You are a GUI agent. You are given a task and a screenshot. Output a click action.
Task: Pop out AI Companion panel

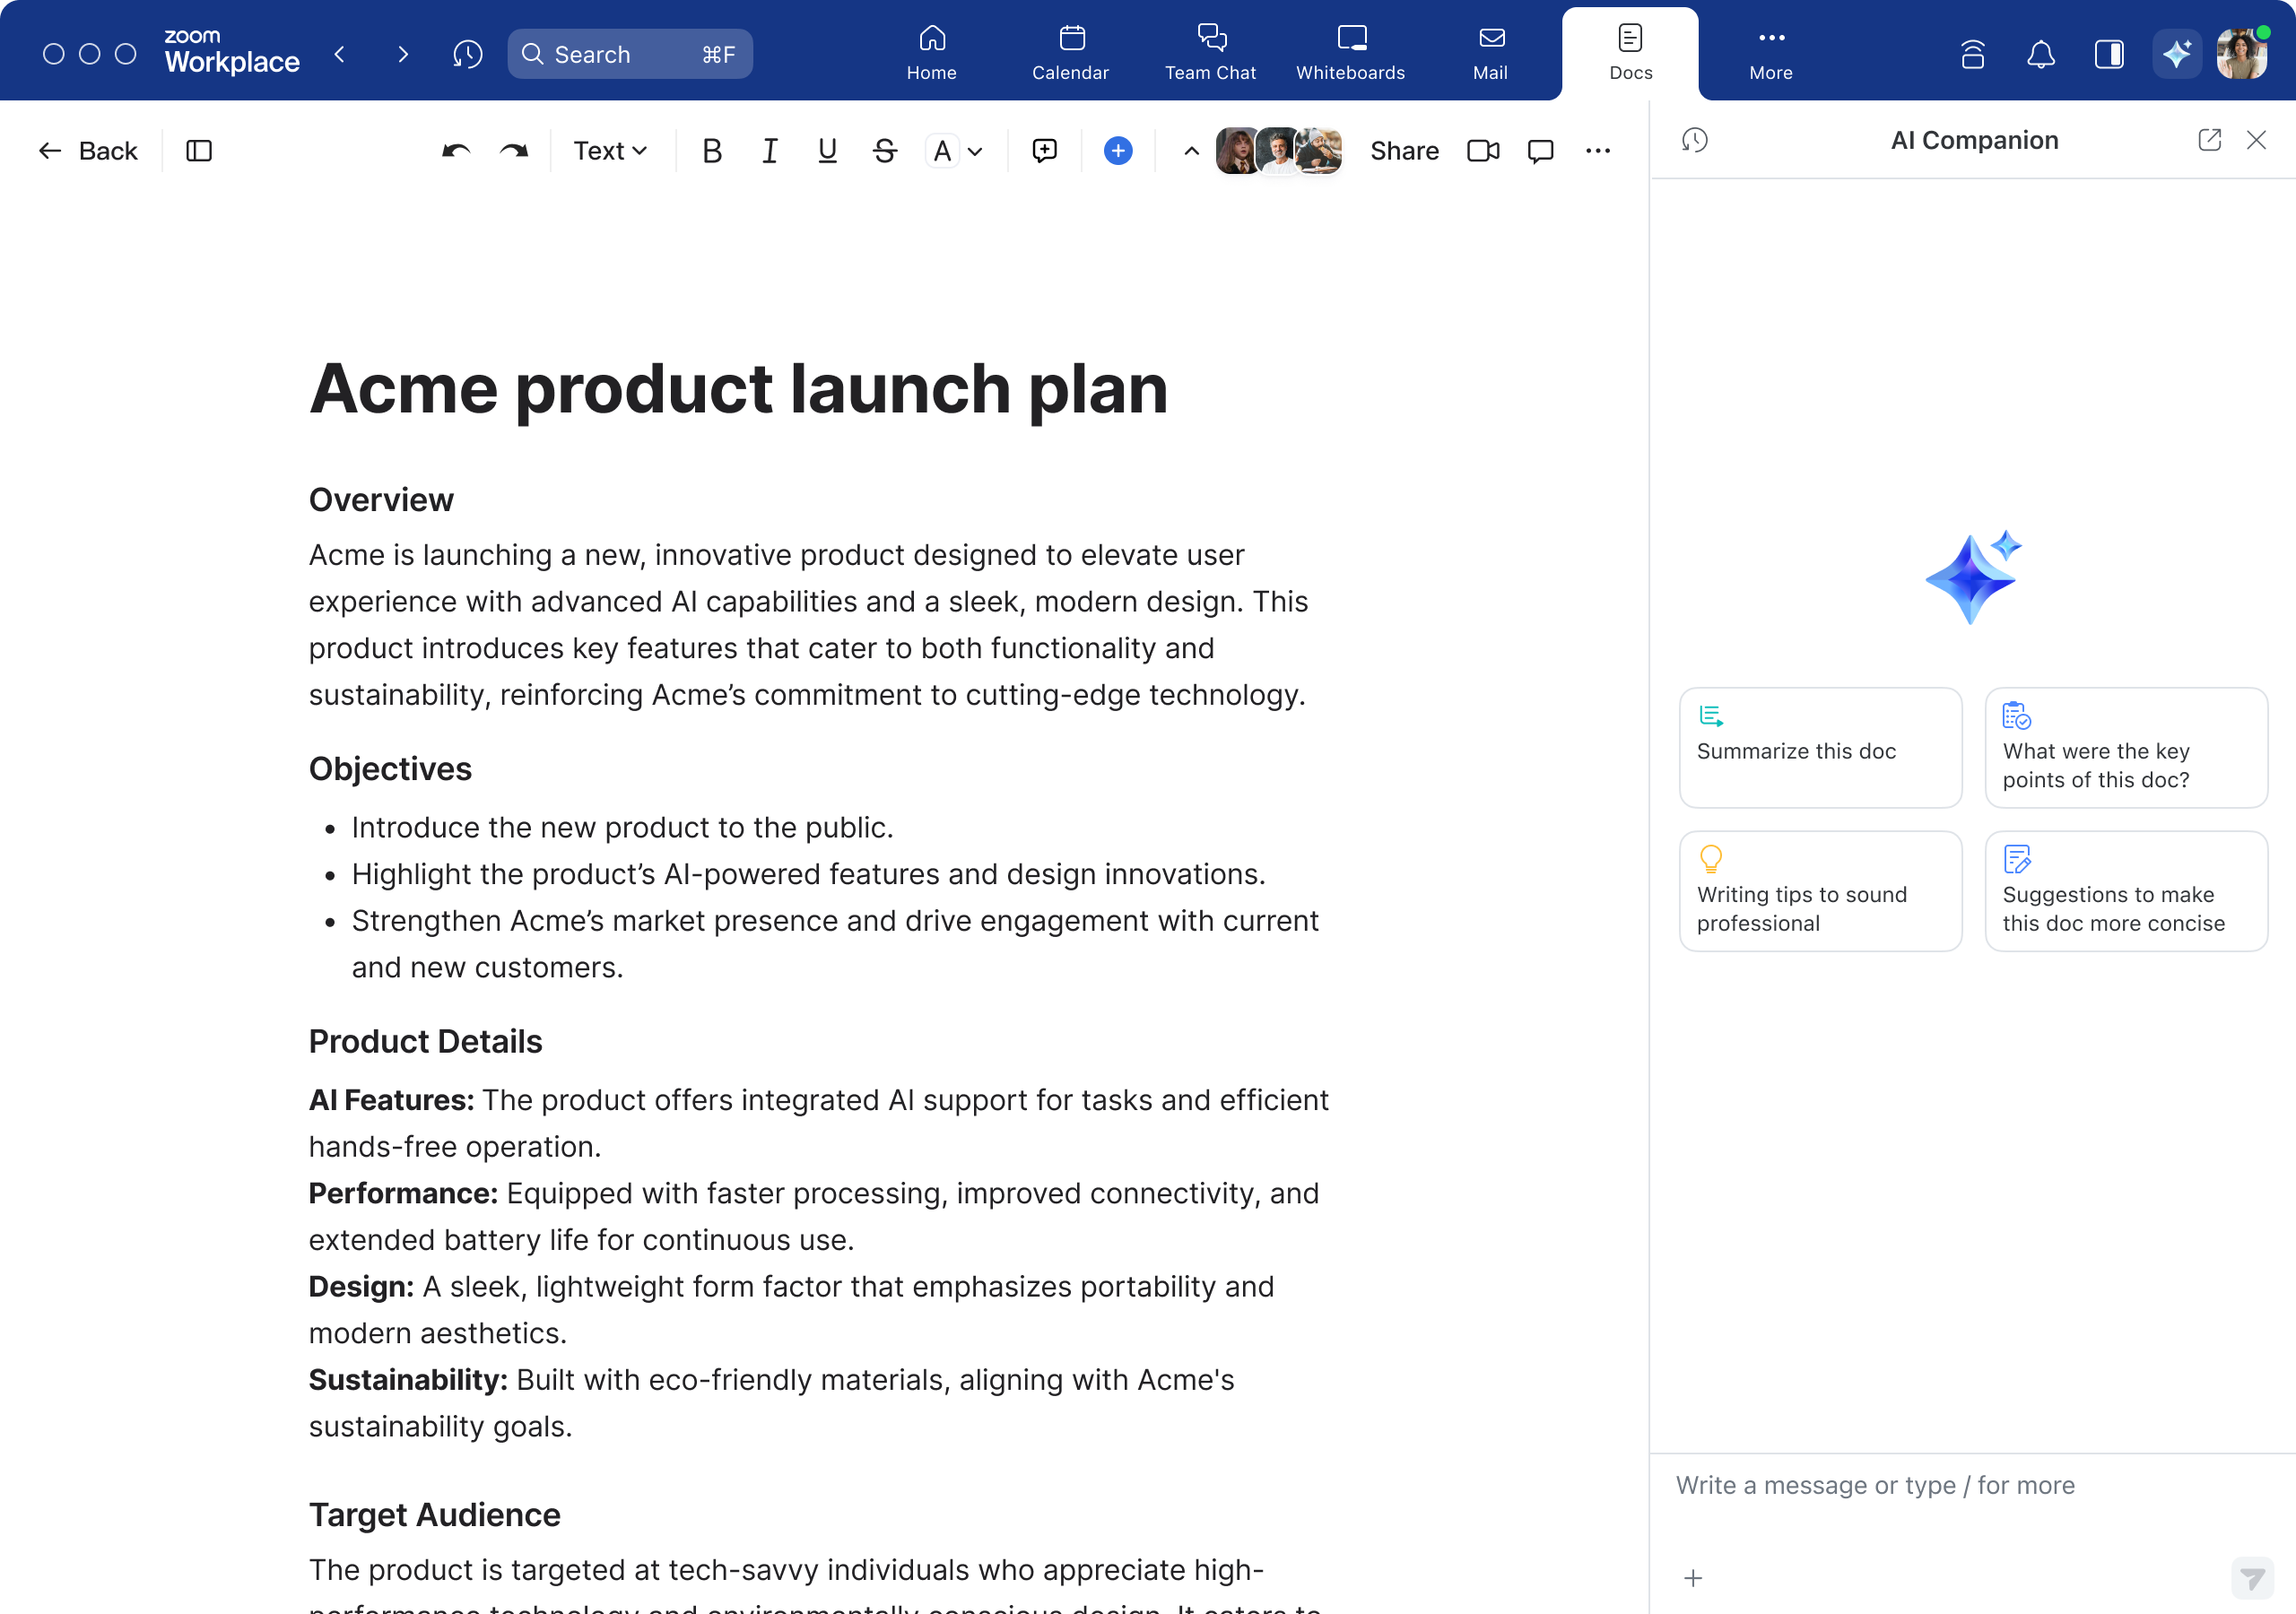2209,140
